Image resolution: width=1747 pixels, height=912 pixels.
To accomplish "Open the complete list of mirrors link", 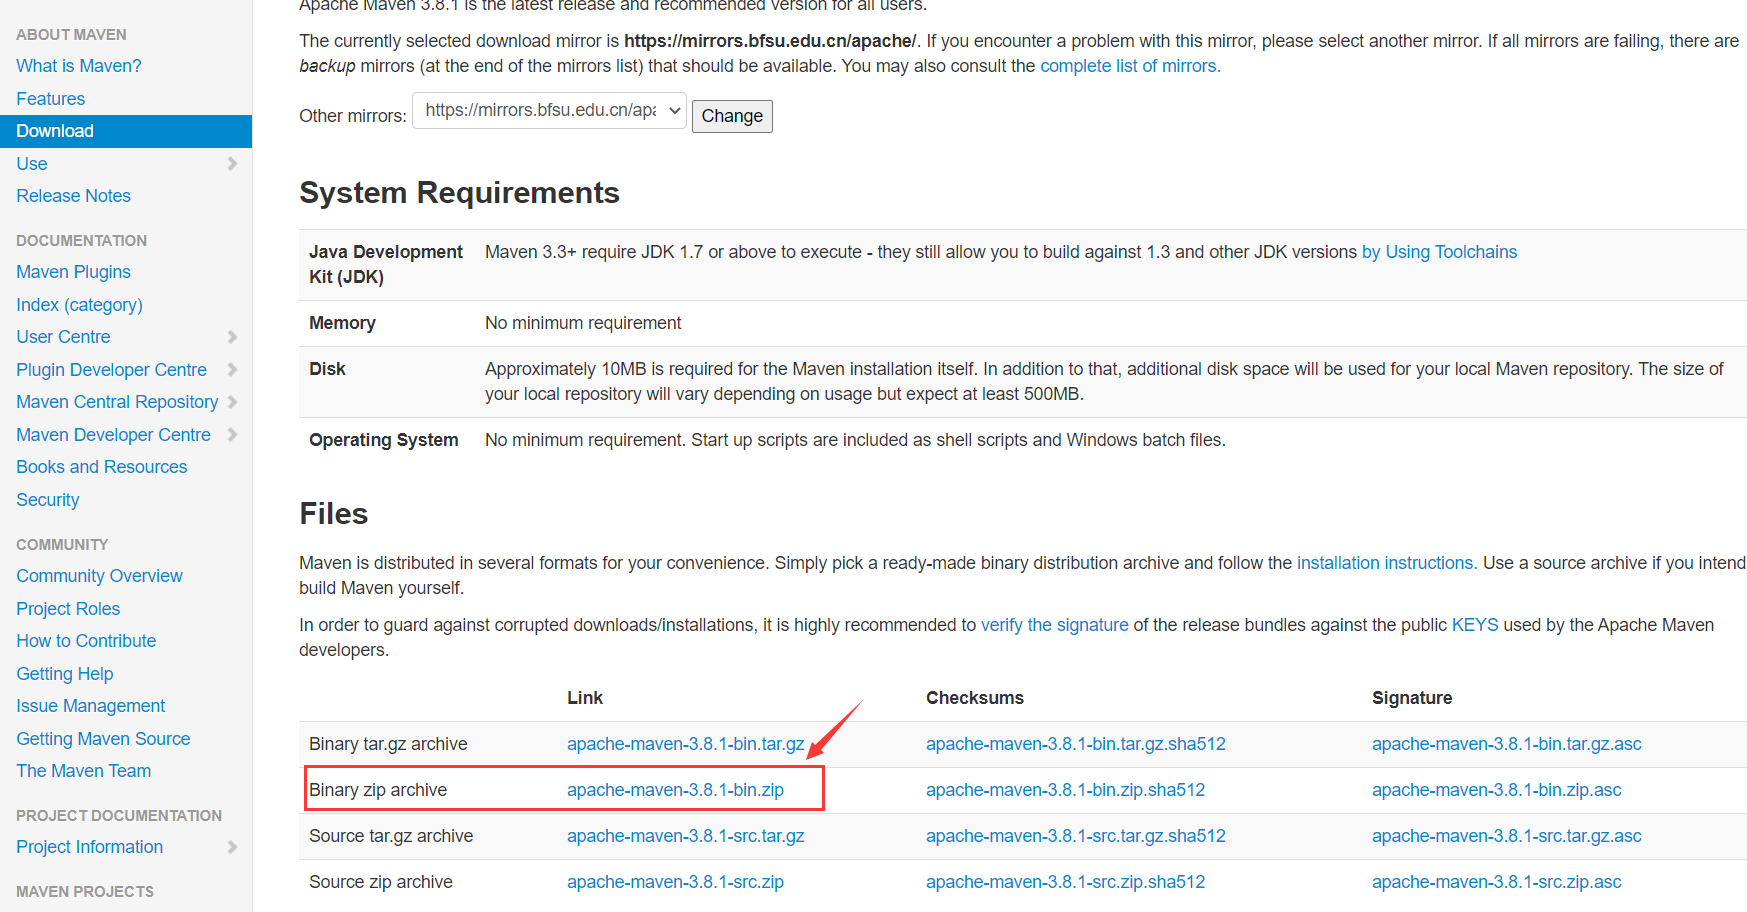I will (x=1128, y=66).
